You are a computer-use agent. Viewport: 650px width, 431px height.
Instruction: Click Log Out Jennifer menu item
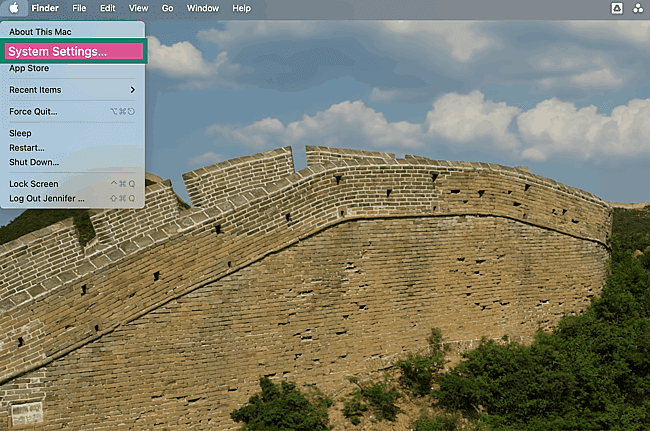point(47,198)
